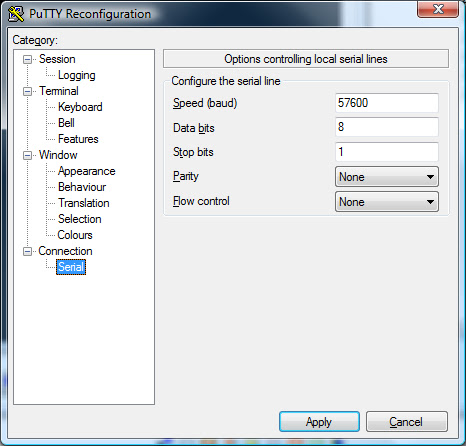Select the Keyboard category
This screenshot has width=466, height=446.
click(x=80, y=107)
